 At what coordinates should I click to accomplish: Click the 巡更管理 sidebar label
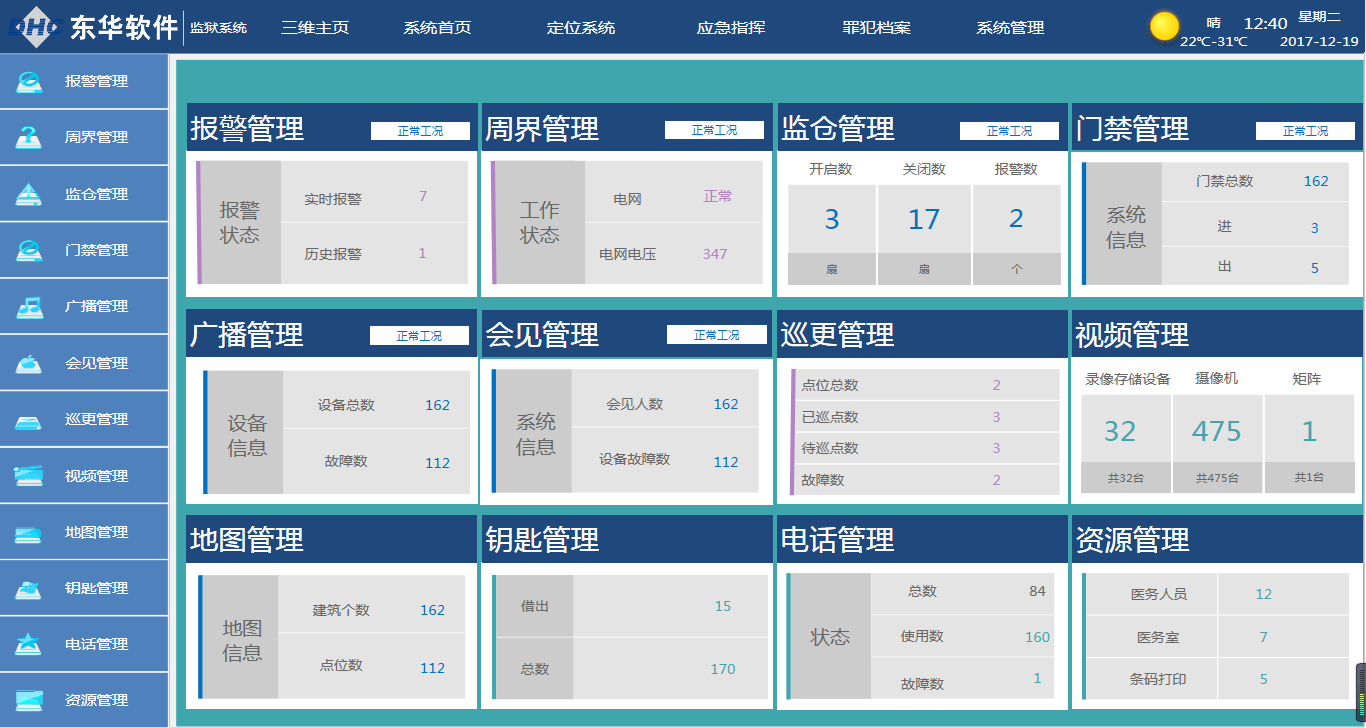pos(96,420)
